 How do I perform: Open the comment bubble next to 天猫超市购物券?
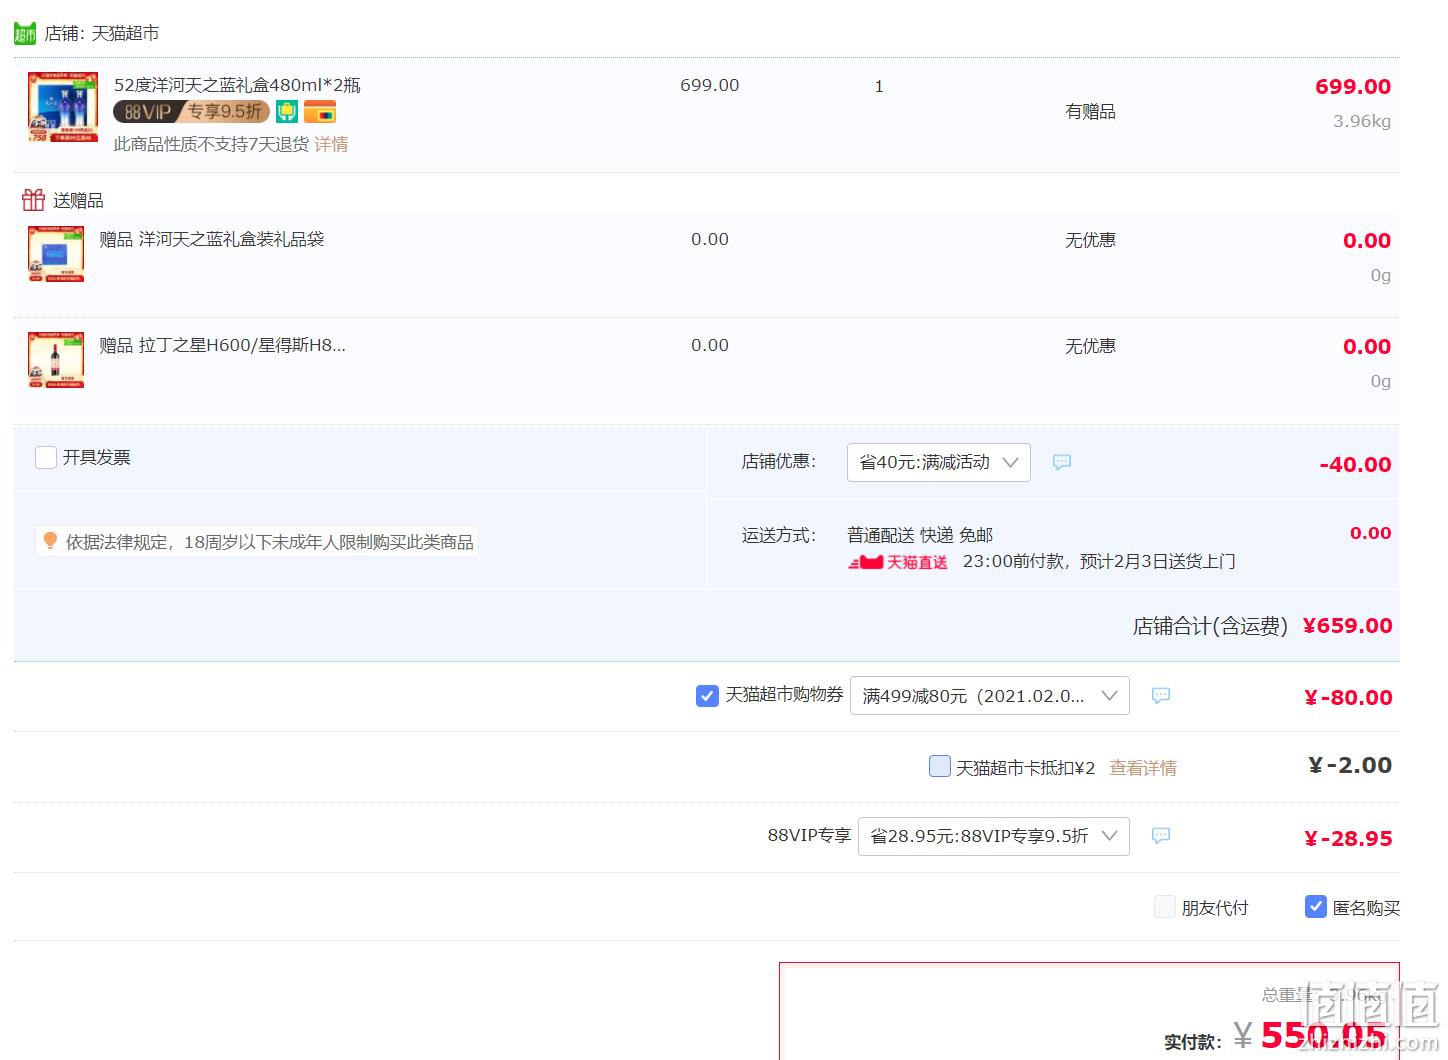pyautogui.click(x=1161, y=695)
